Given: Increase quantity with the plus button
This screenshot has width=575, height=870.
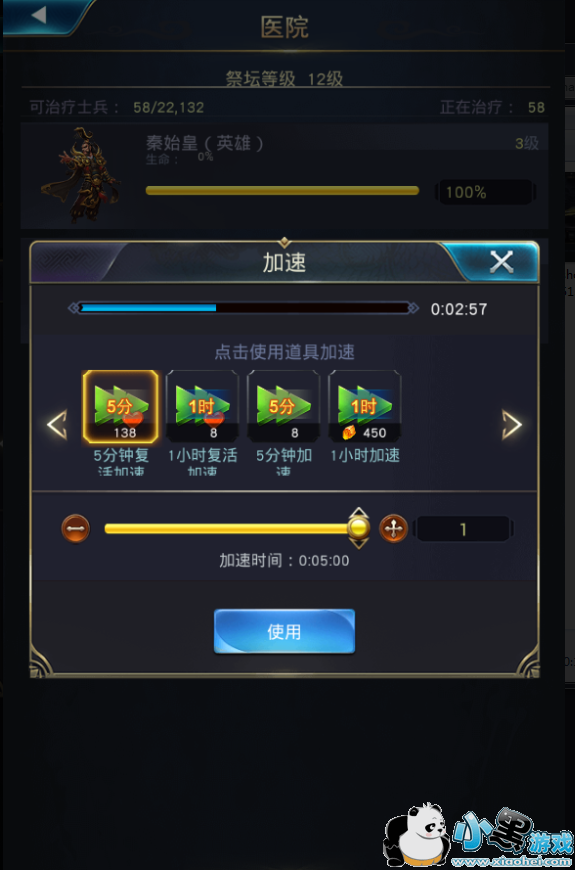Looking at the screenshot, I should pyautogui.click(x=394, y=529).
